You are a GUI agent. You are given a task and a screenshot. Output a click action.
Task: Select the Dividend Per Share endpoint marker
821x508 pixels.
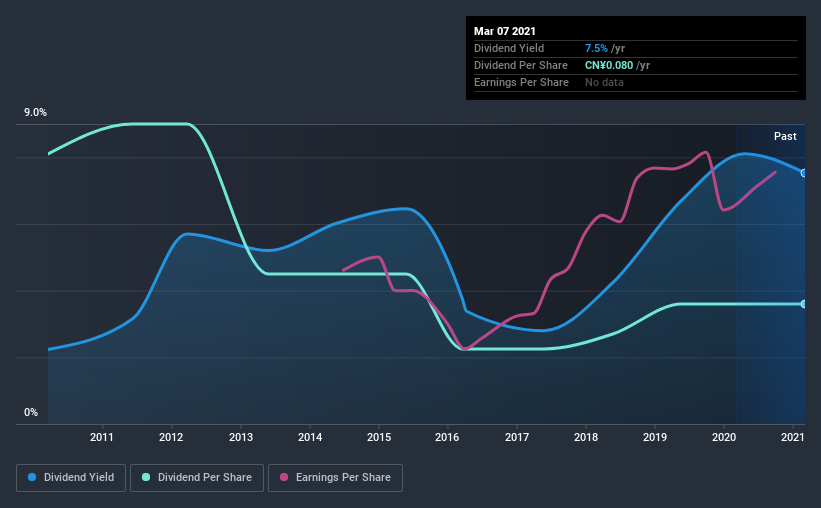(803, 304)
